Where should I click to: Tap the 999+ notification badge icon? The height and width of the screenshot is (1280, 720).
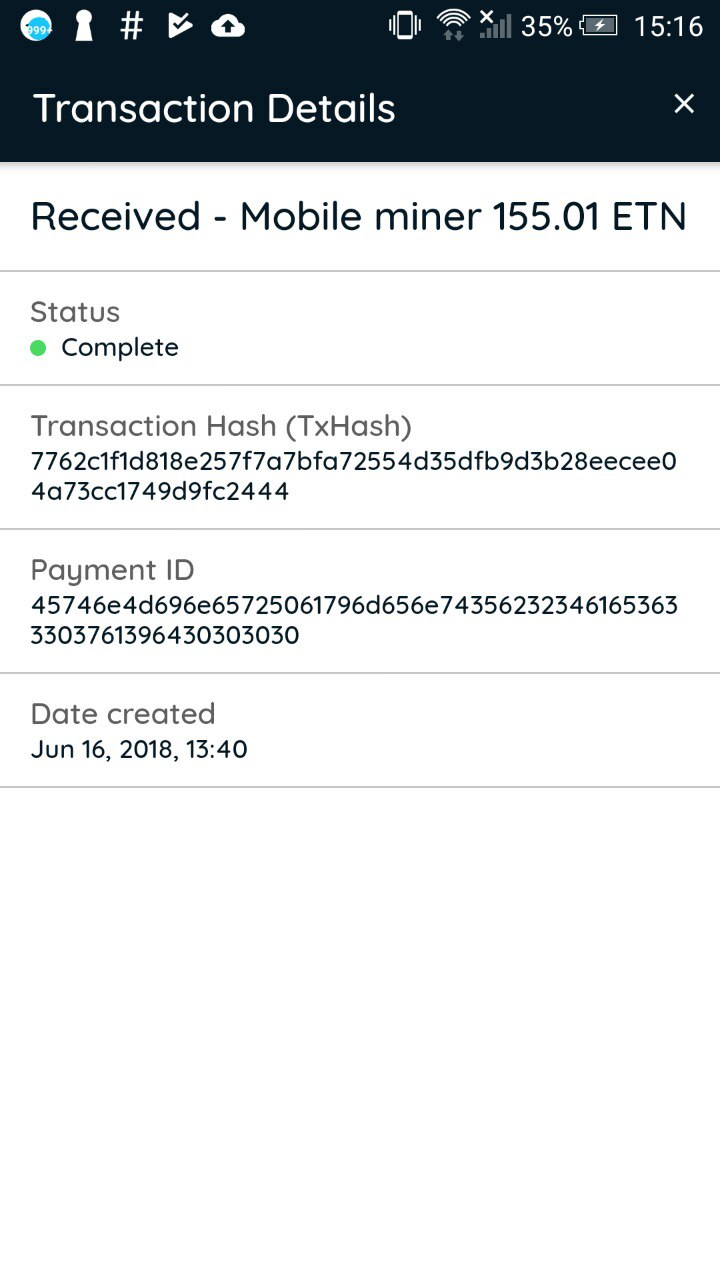(x=36, y=26)
